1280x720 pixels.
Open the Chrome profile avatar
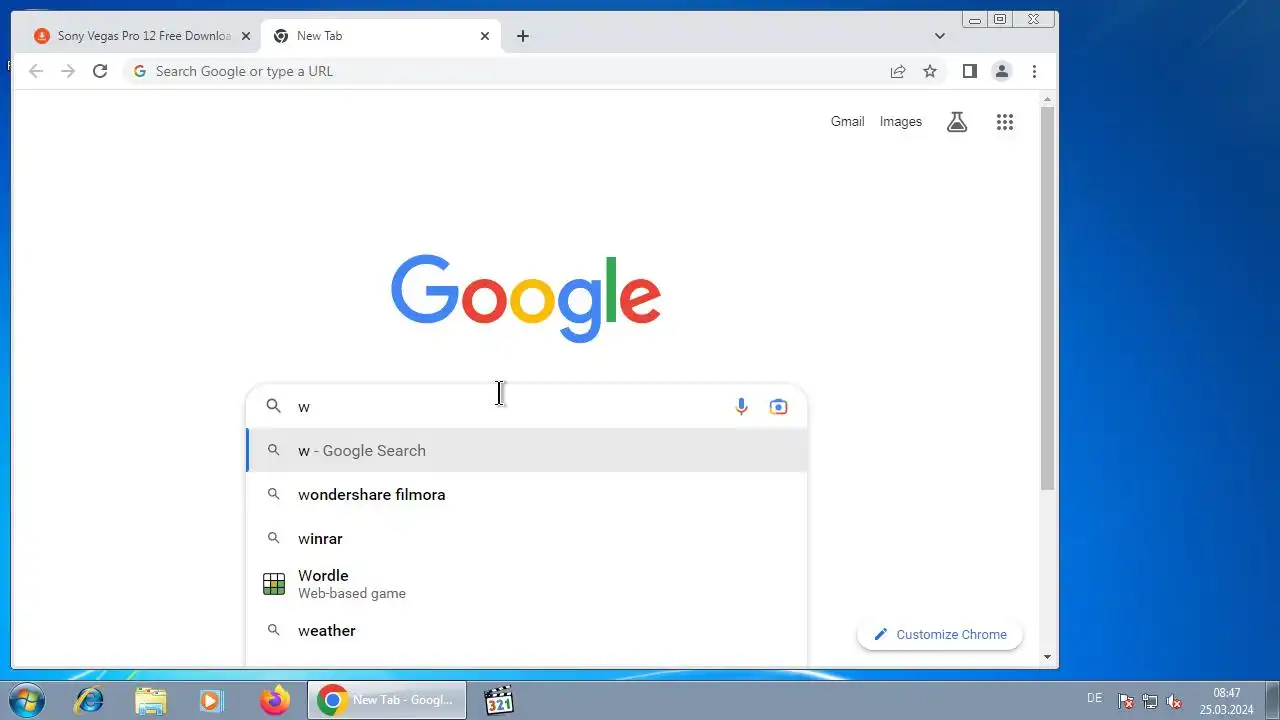pyautogui.click(x=1001, y=71)
